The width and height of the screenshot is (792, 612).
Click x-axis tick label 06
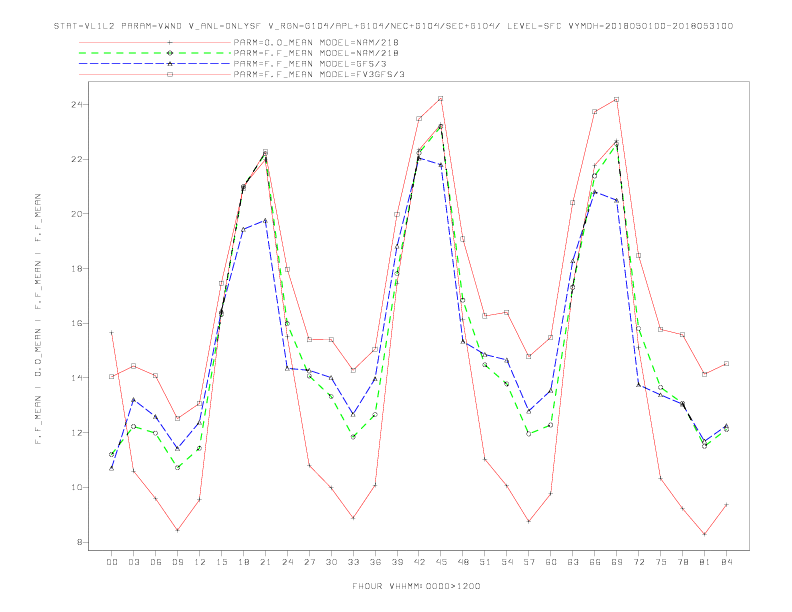click(156, 562)
